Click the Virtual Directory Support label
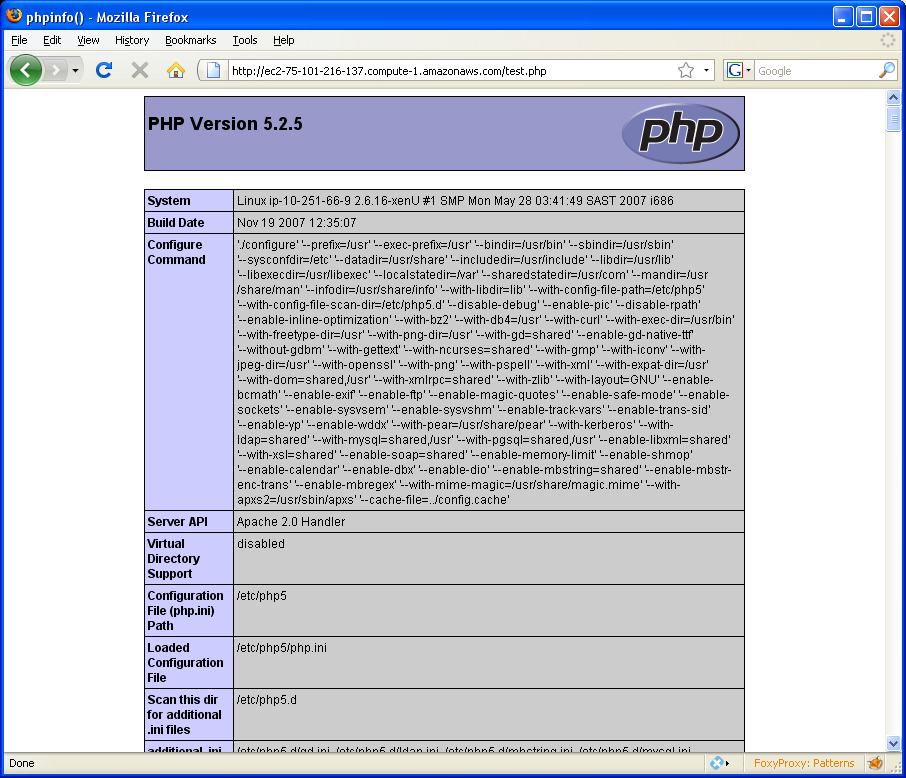The height and width of the screenshot is (778, 906). coord(173,558)
